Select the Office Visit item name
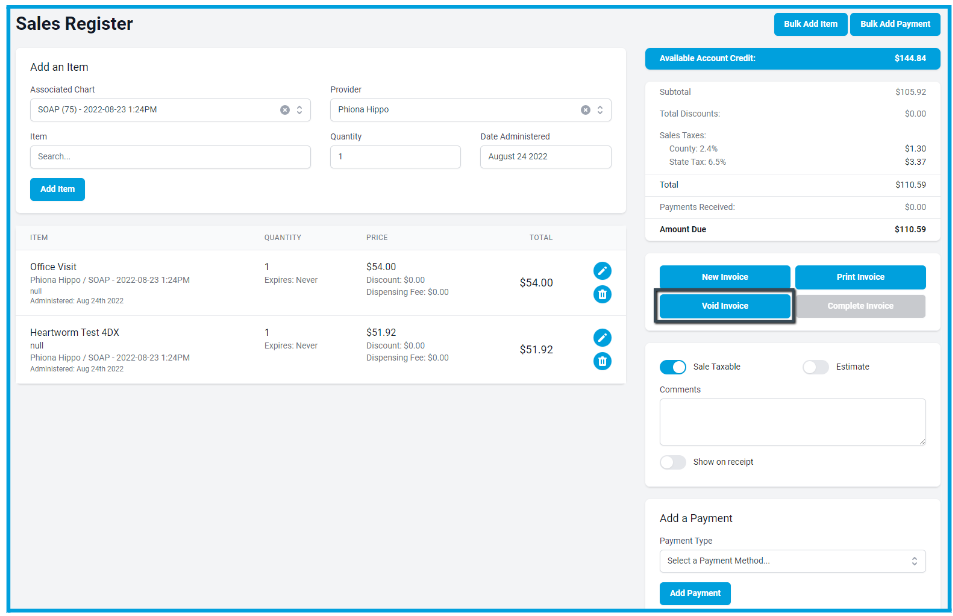Viewport: 953px width, 616px height. (53, 267)
